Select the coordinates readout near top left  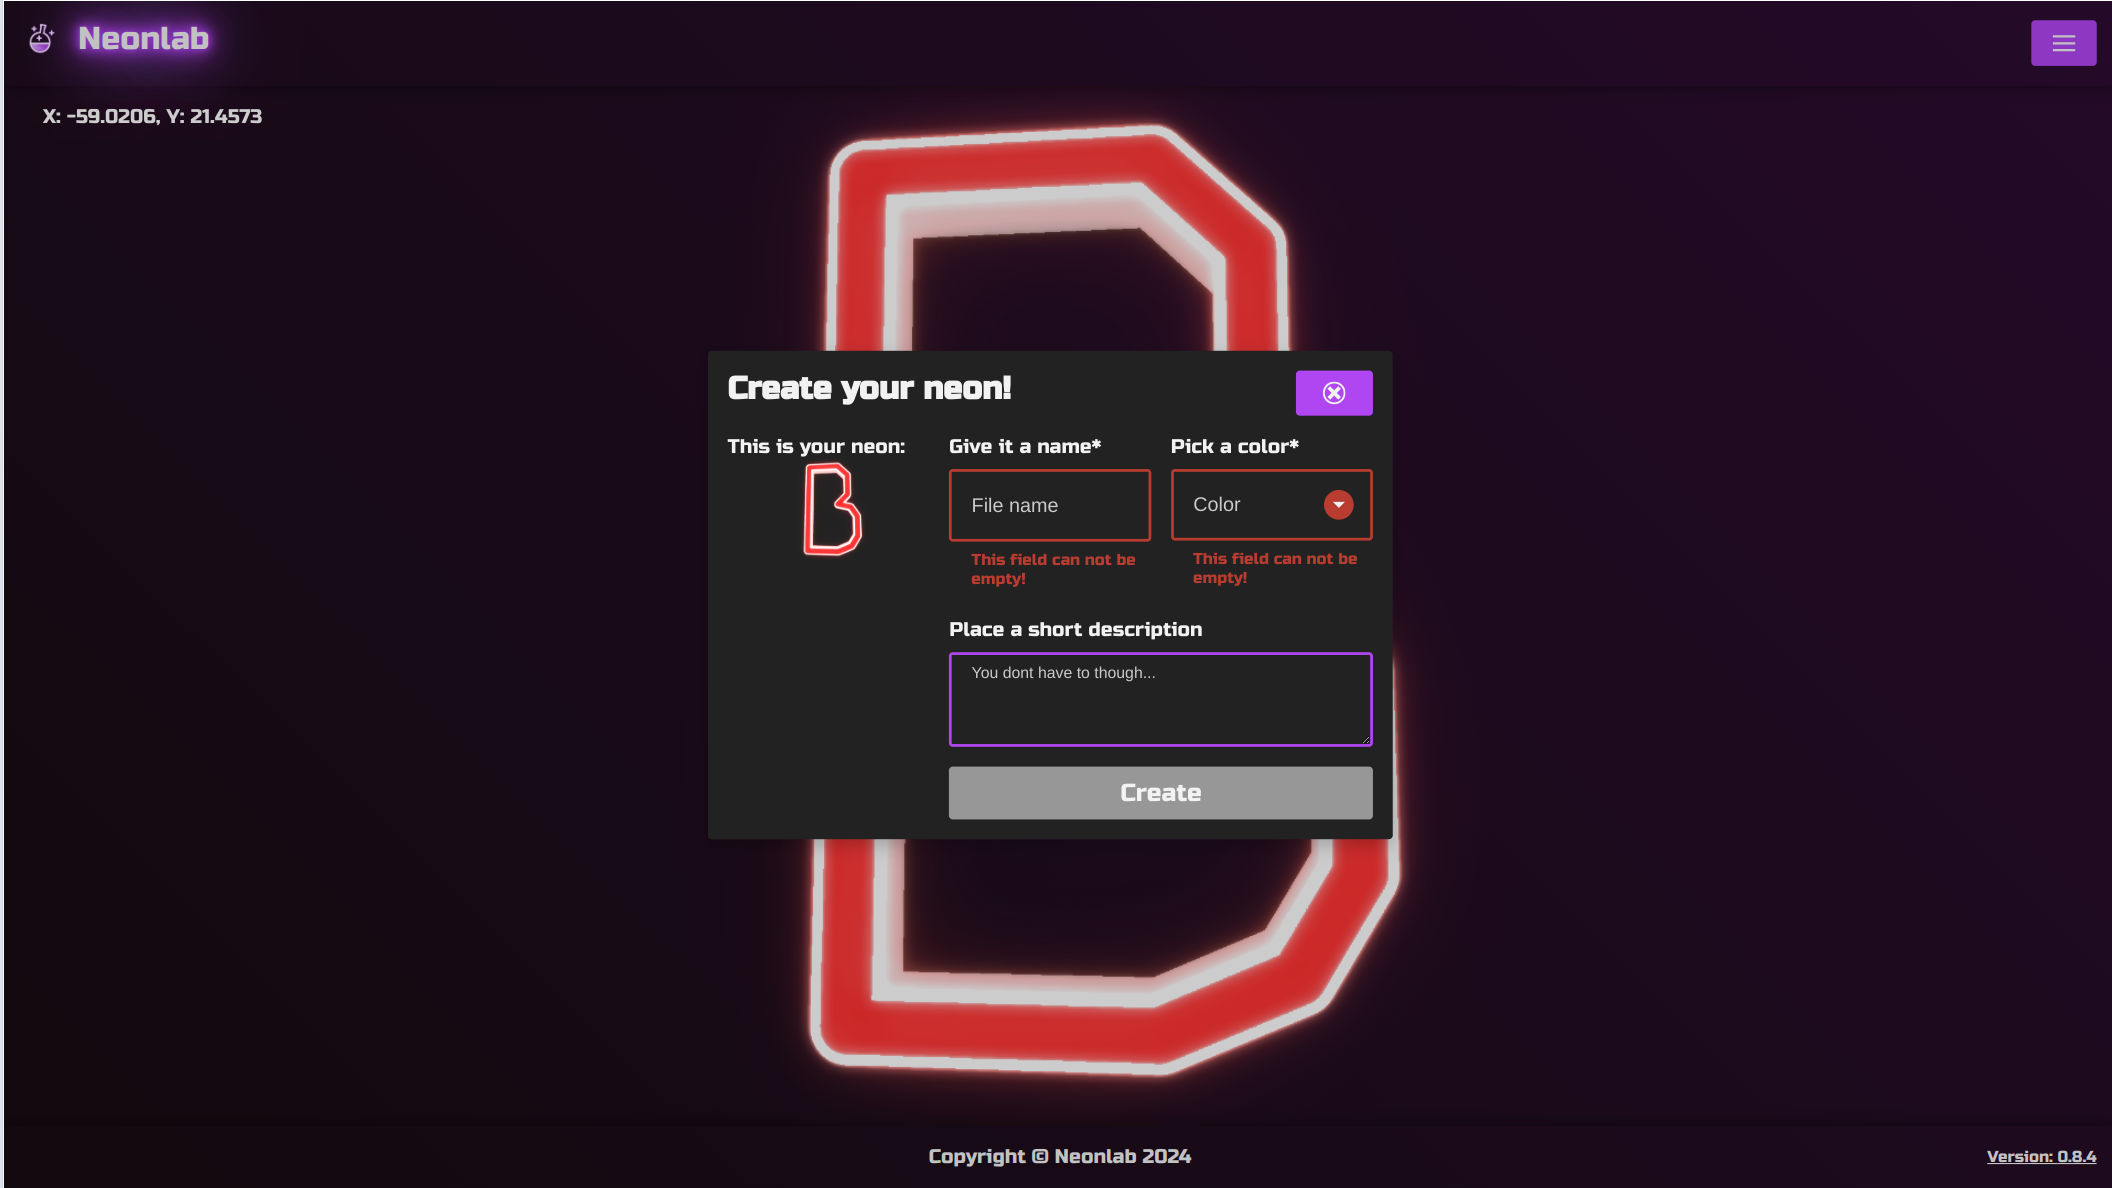point(151,116)
